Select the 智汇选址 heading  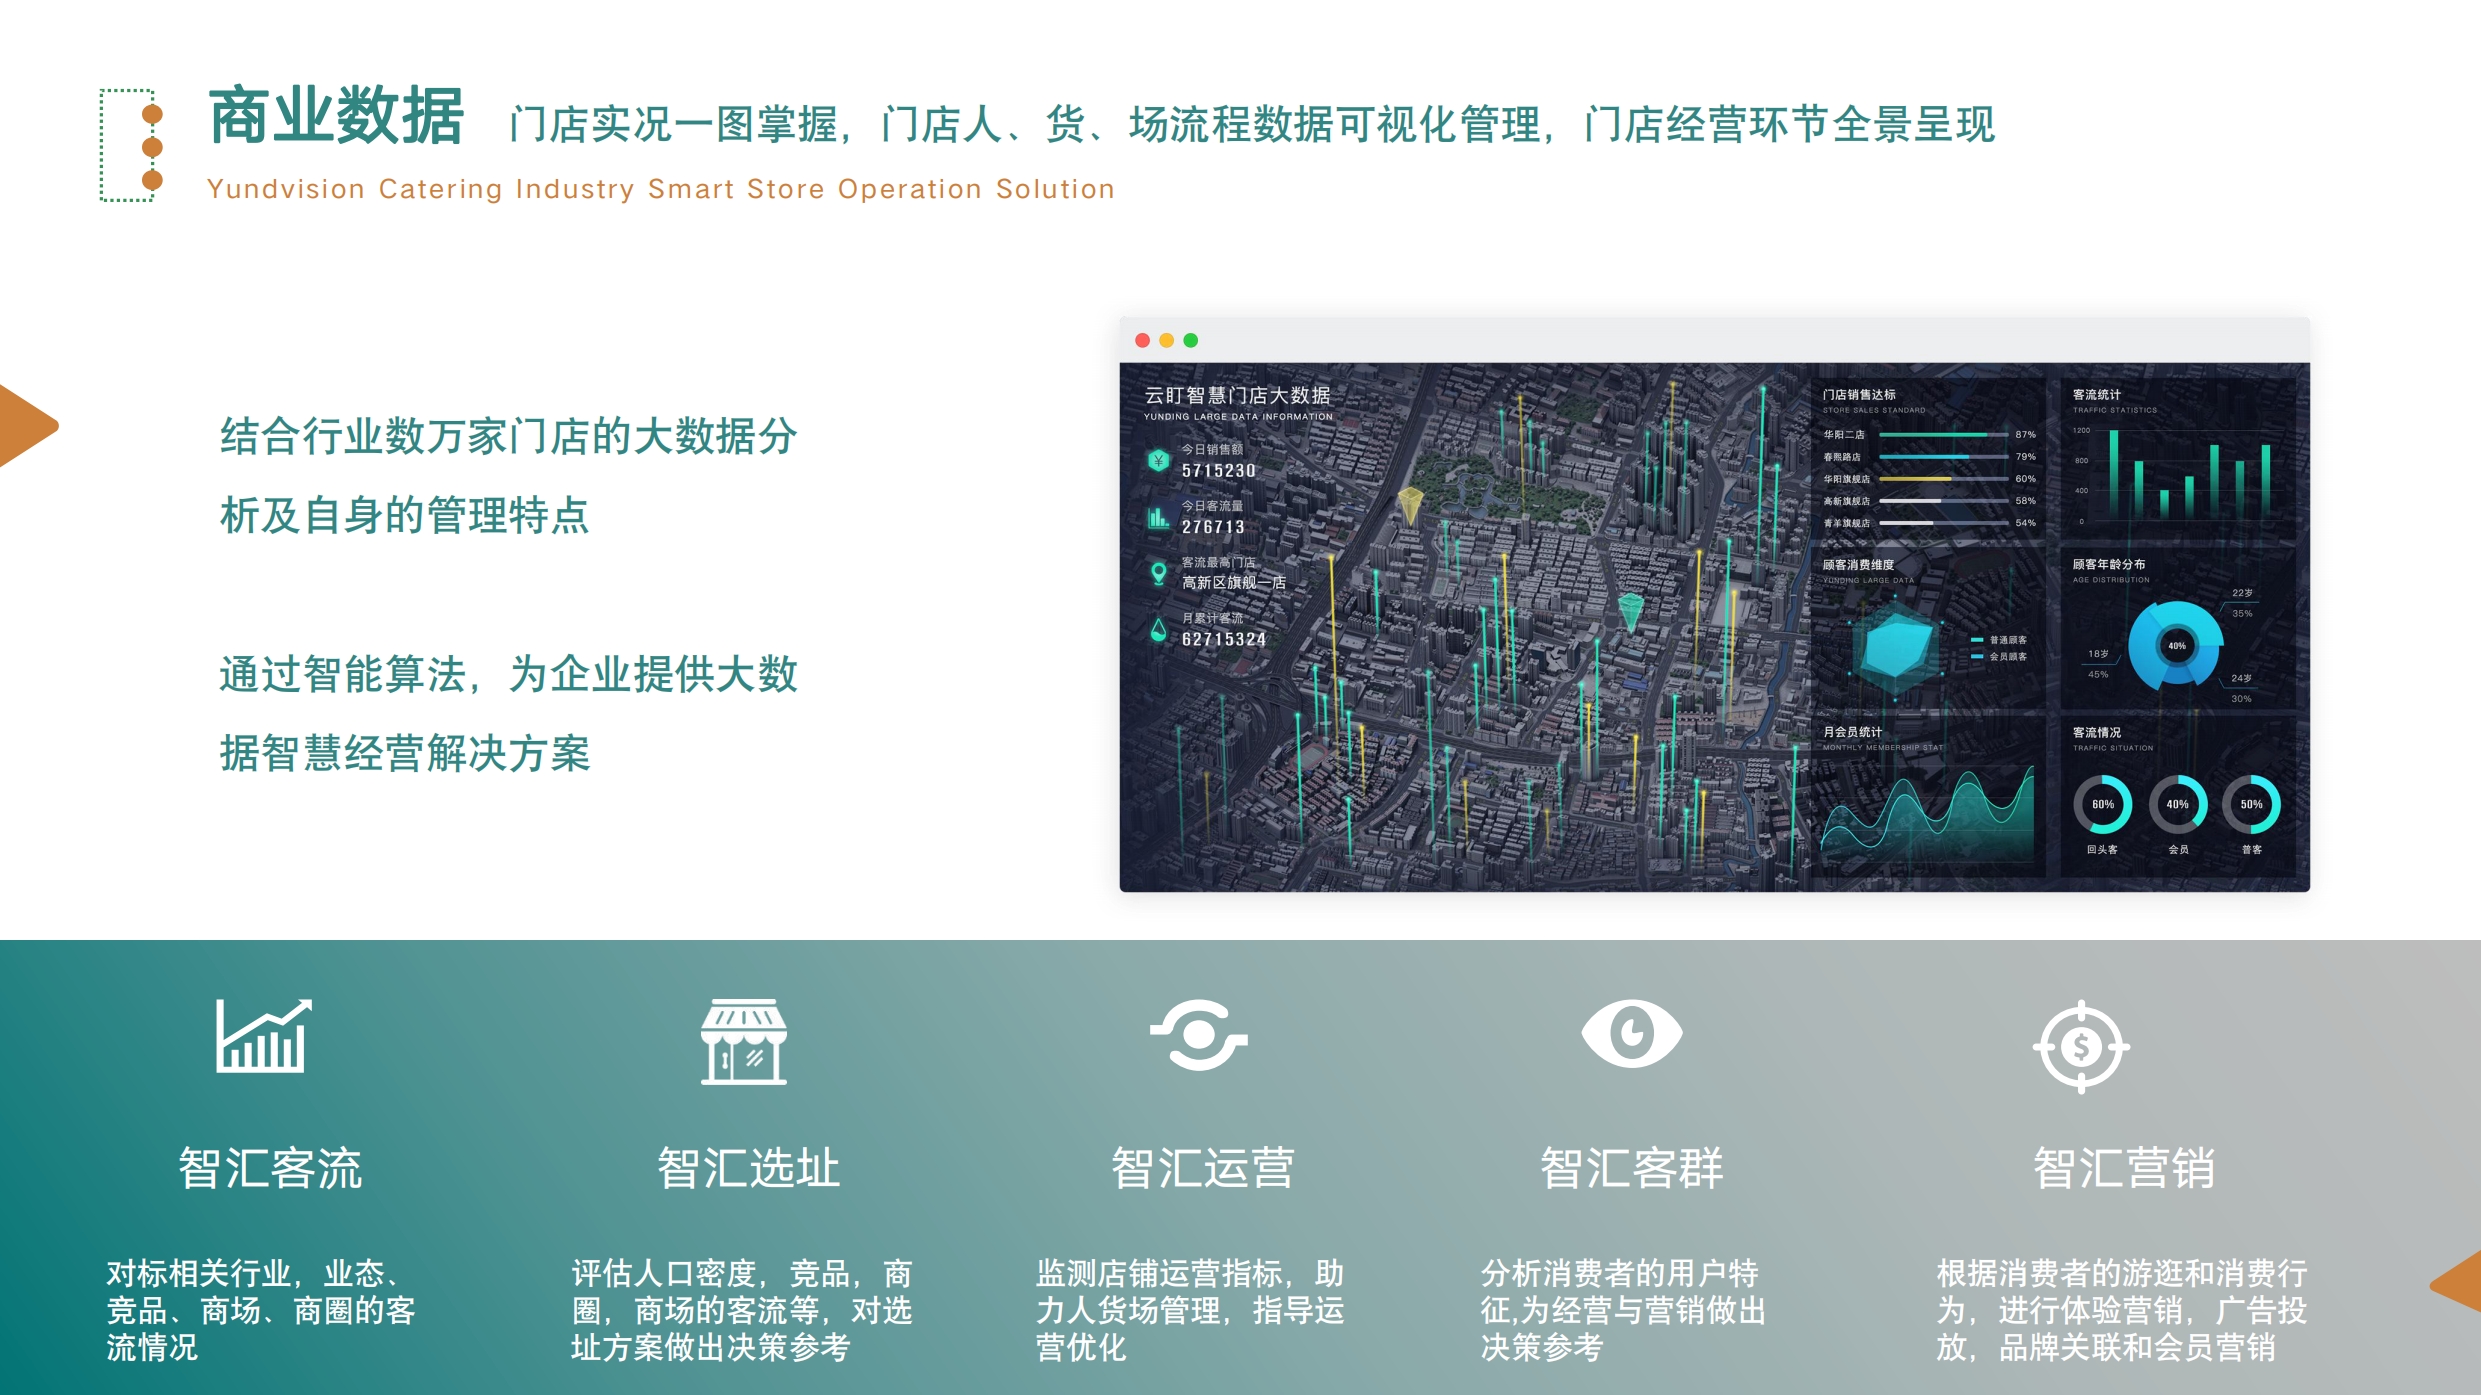coord(748,1167)
